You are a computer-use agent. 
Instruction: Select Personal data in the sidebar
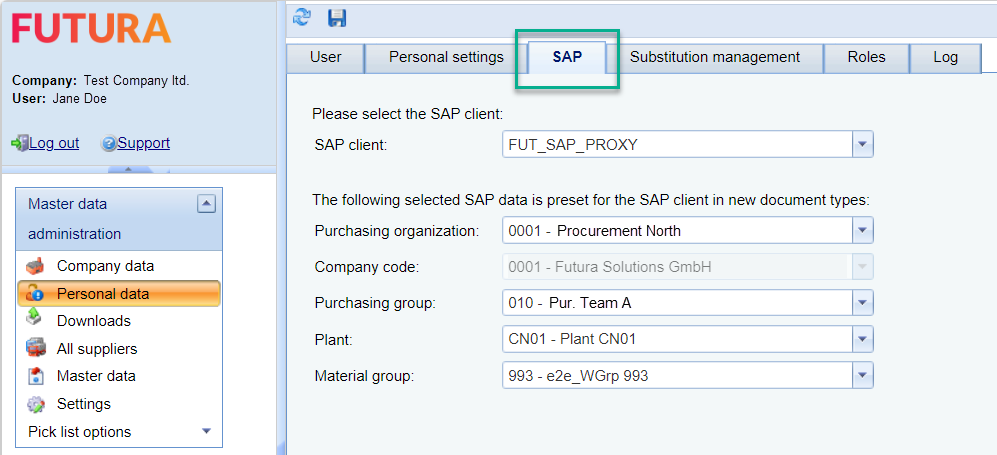click(103, 294)
